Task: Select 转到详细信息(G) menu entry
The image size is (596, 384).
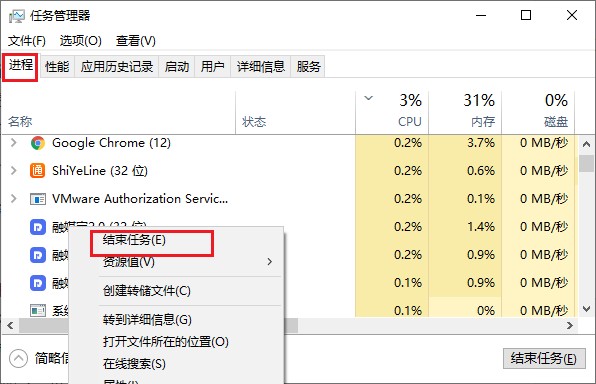Action: 147,319
